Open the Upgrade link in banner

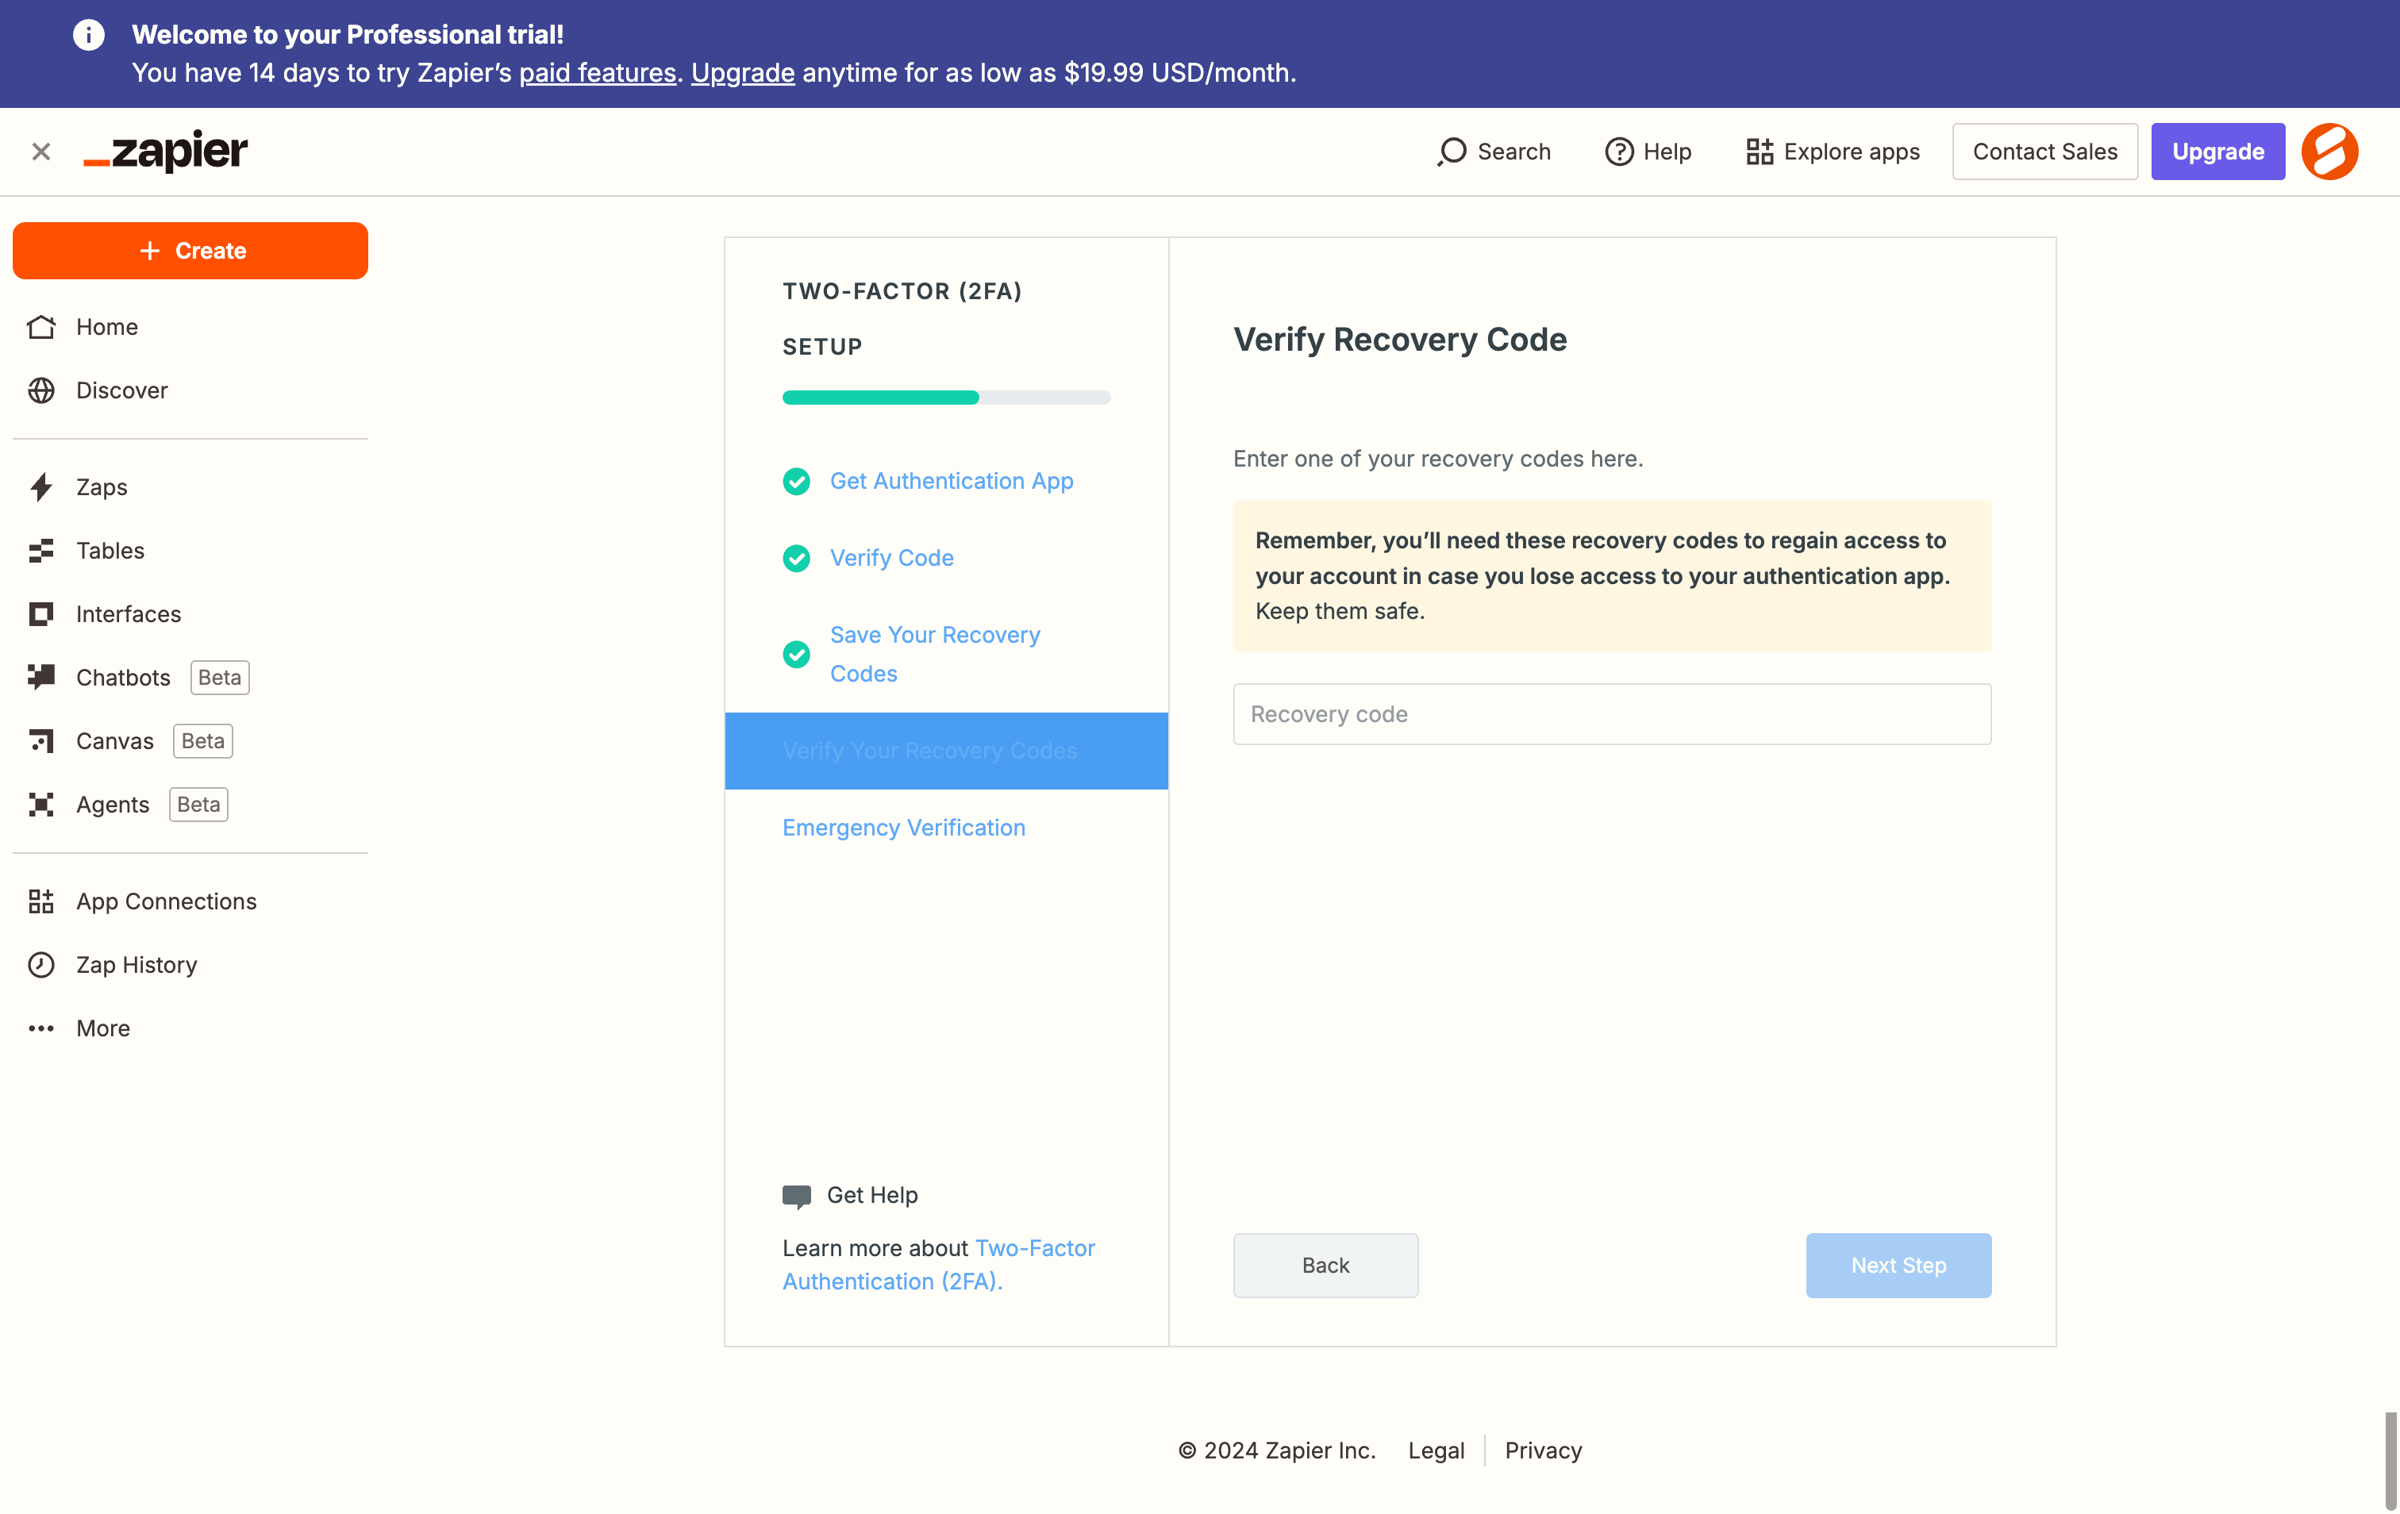[x=743, y=73]
